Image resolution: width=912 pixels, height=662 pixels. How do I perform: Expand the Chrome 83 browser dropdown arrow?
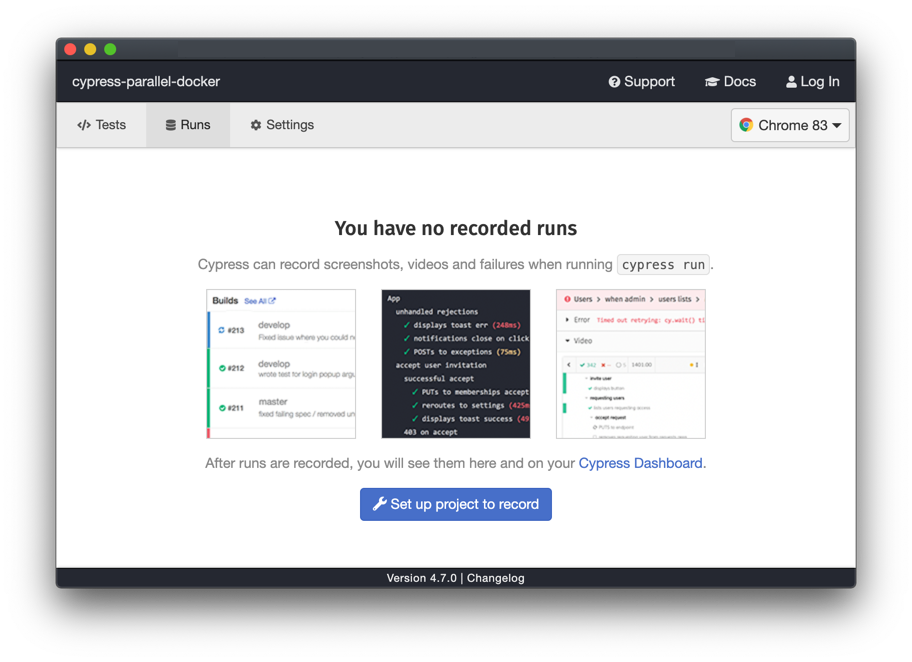pyautogui.click(x=837, y=126)
